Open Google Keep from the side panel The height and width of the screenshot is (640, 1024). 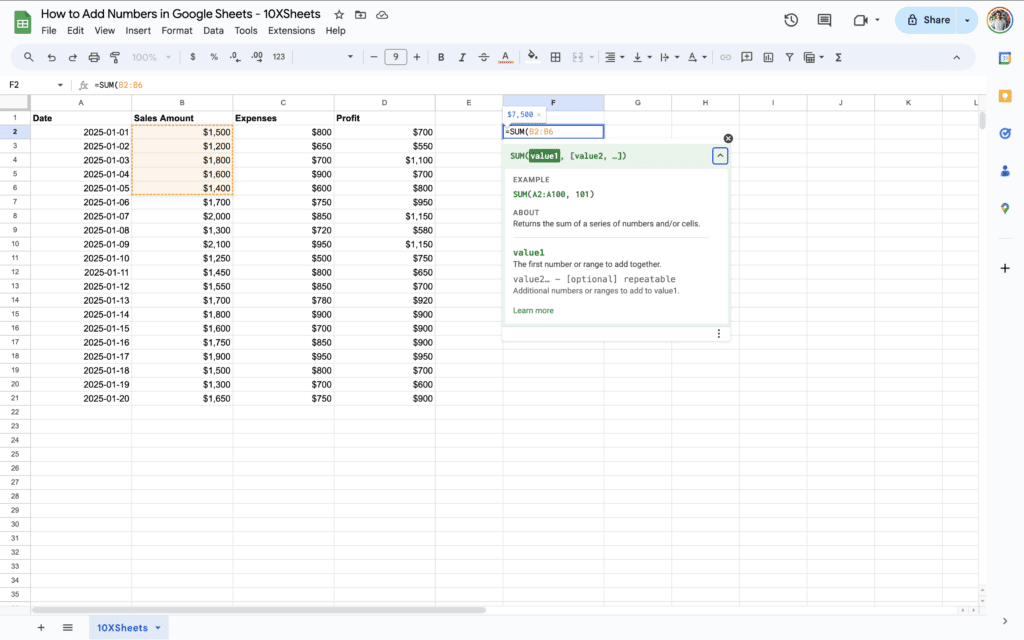click(x=1004, y=97)
